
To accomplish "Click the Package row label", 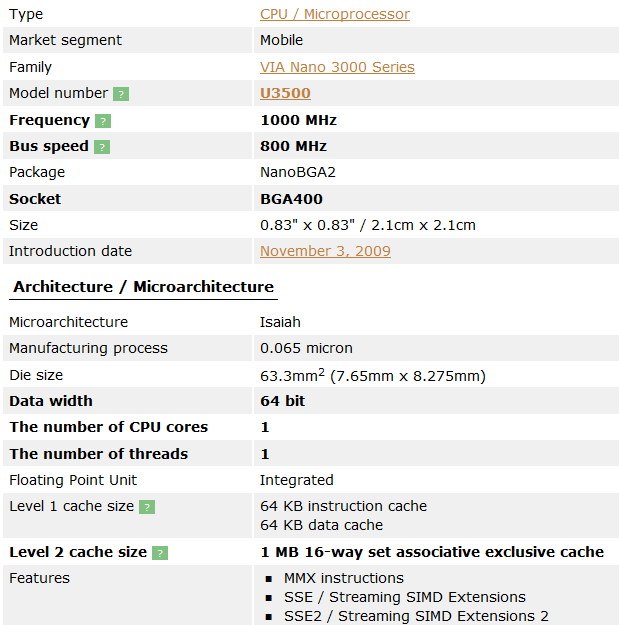I will [37, 173].
